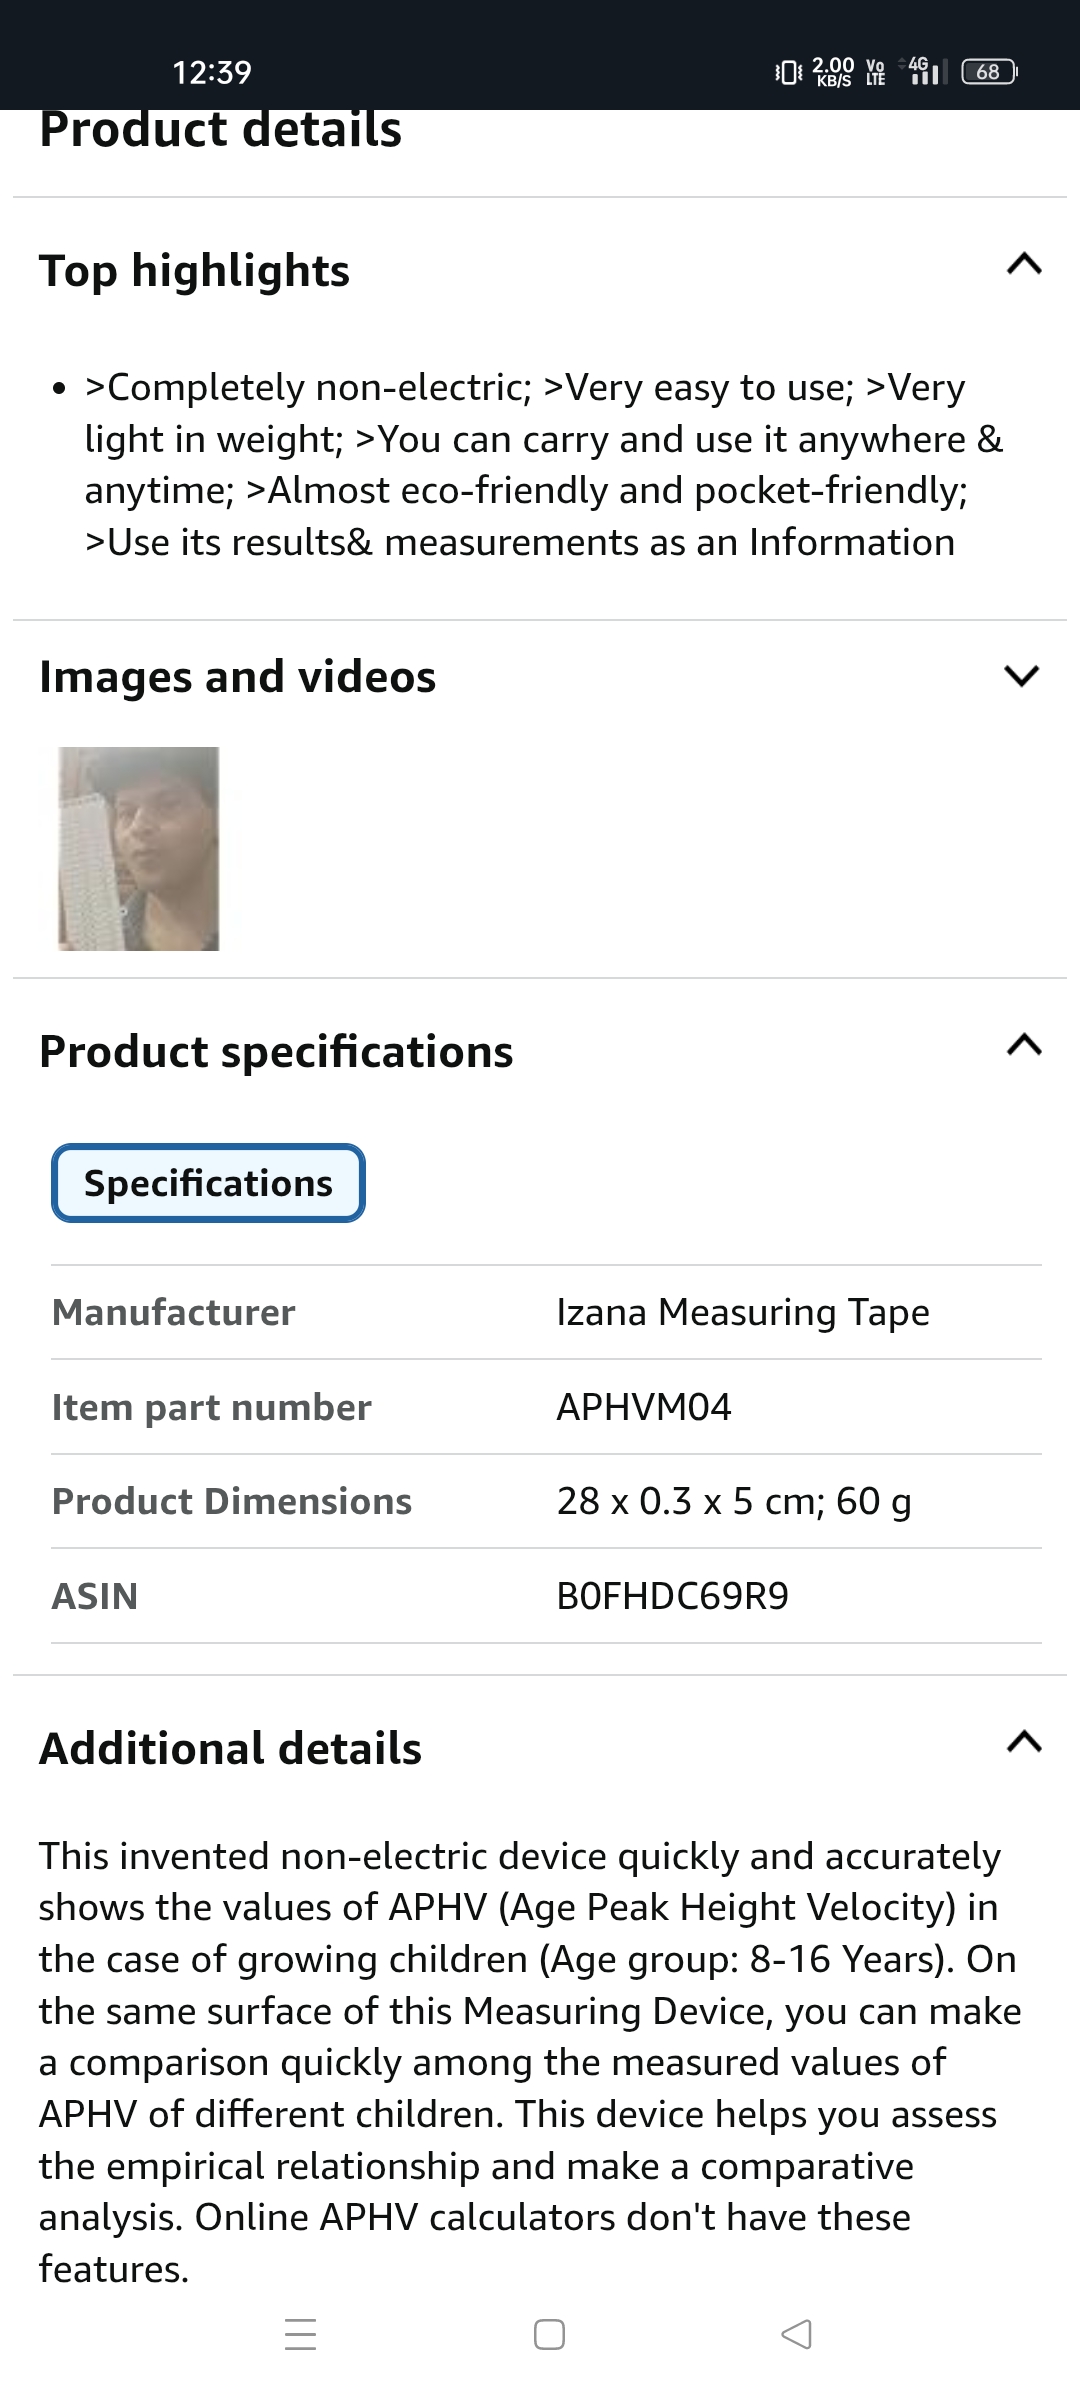Tap the clock time in status bar
Image resolution: width=1080 pixels, height=2400 pixels.
212,72
